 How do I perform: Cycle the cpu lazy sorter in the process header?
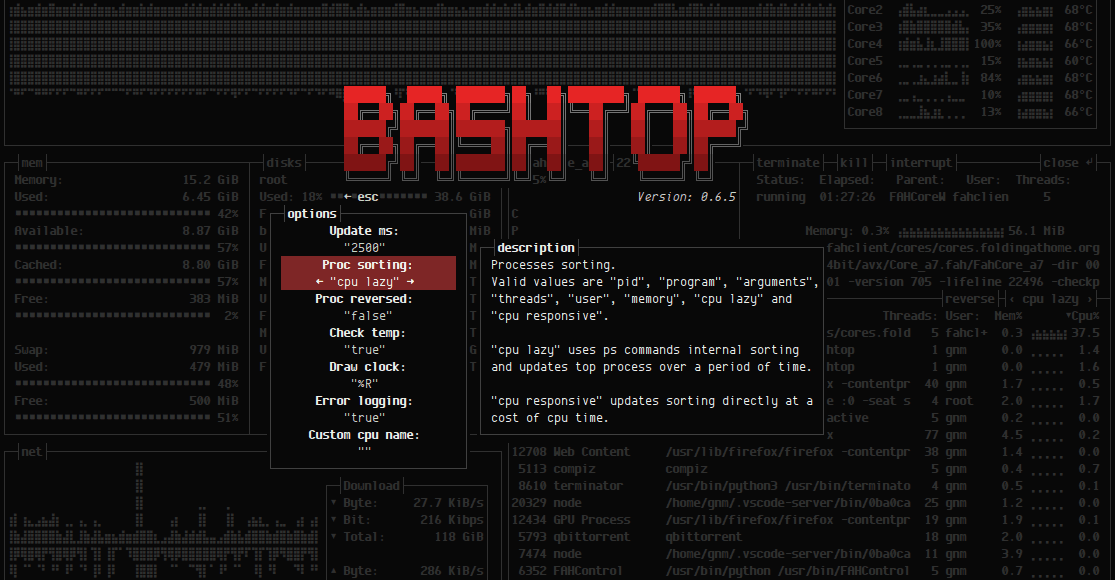click(x=1049, y=298)
